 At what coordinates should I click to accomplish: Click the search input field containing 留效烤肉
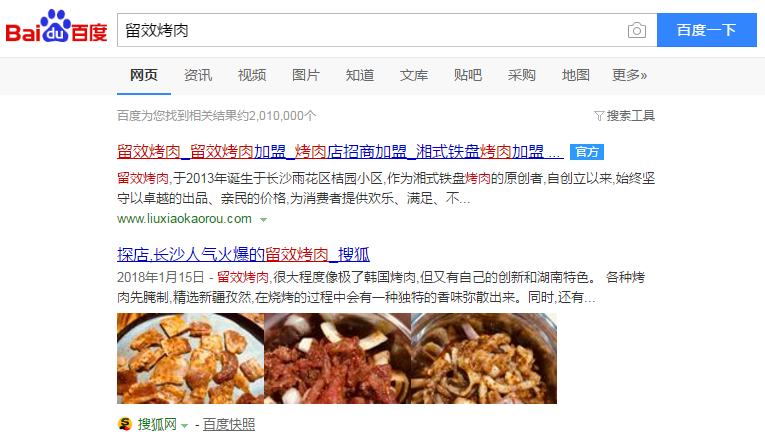[x=371, y=30]
